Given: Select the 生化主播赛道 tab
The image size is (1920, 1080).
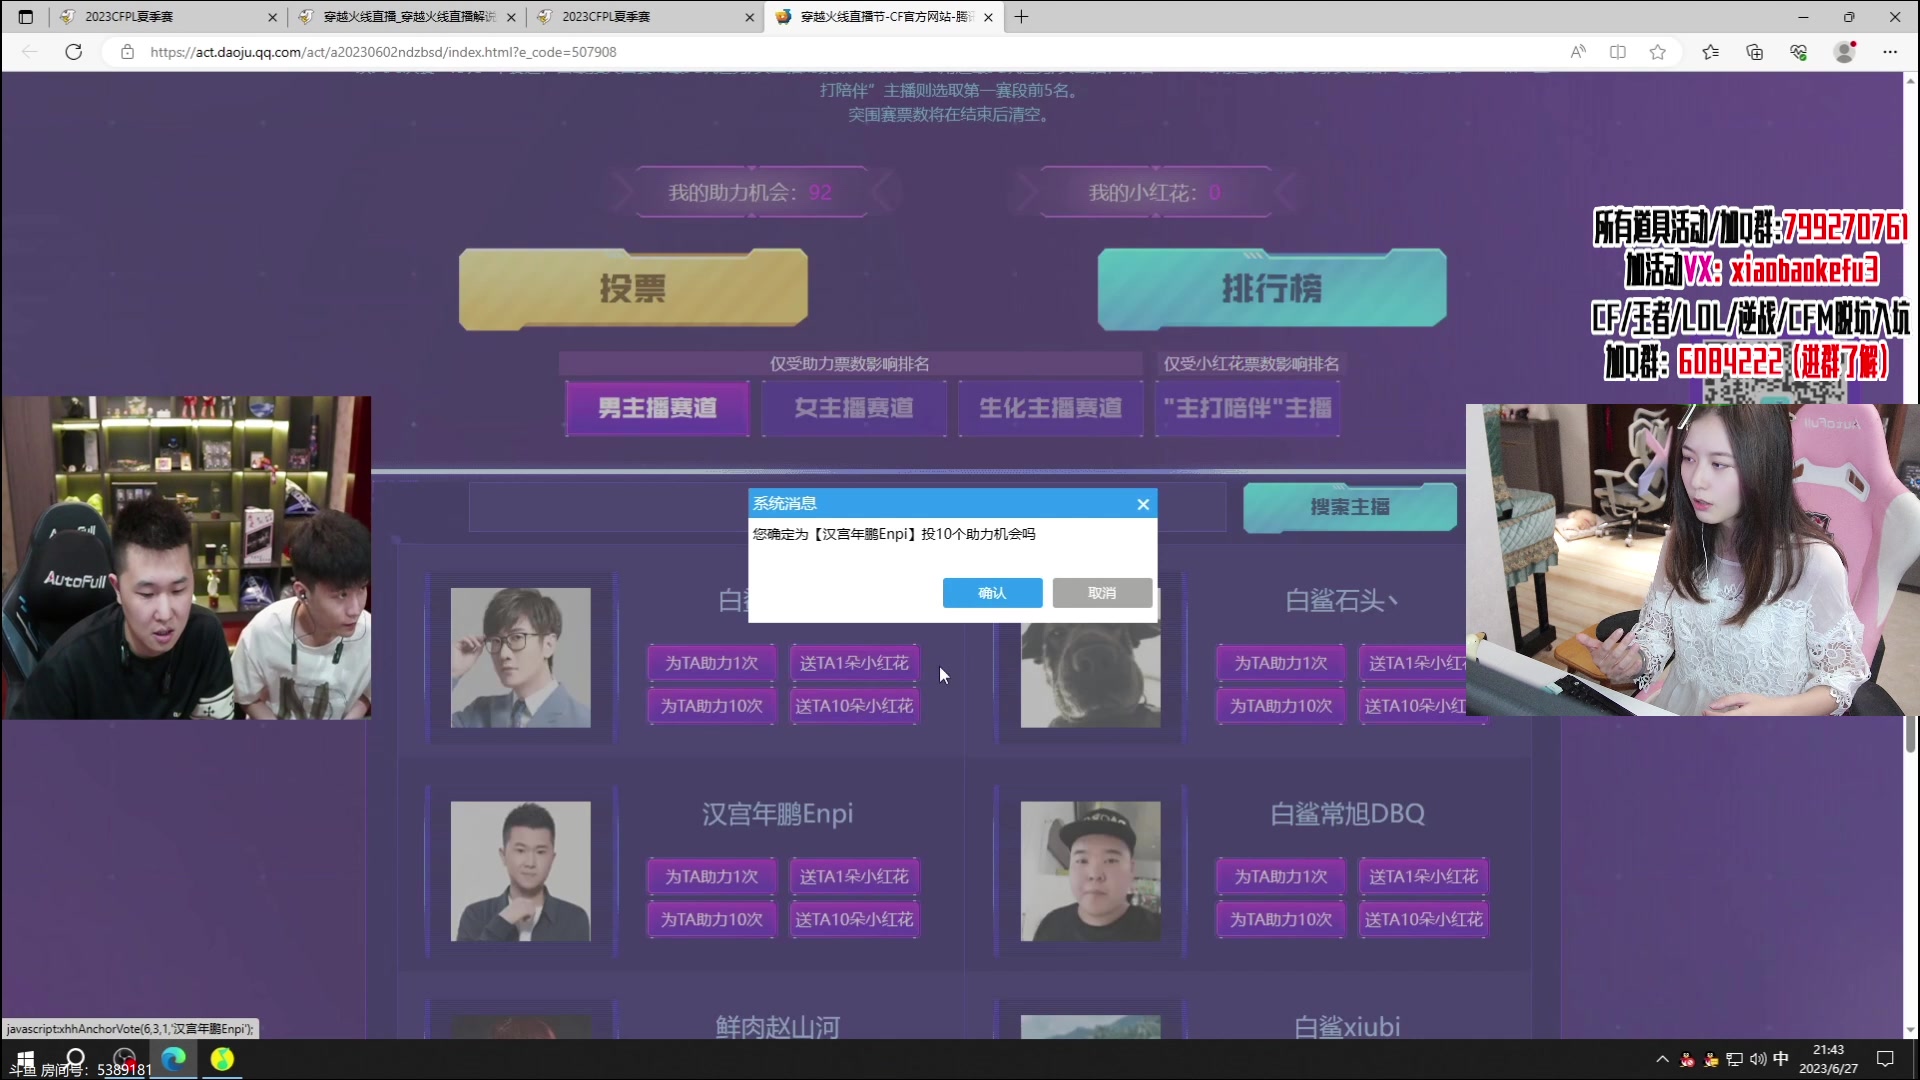Looking at the screenshot, I should (1051, 408).
